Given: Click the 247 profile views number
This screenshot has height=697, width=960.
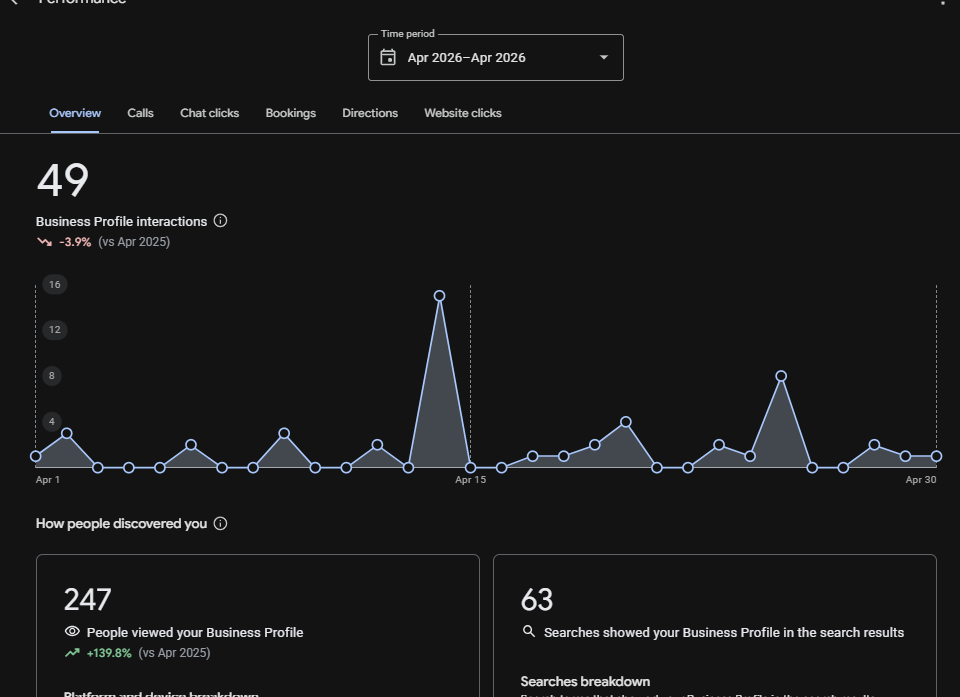Looking at the screenshot, I should (x=88, y=600).
